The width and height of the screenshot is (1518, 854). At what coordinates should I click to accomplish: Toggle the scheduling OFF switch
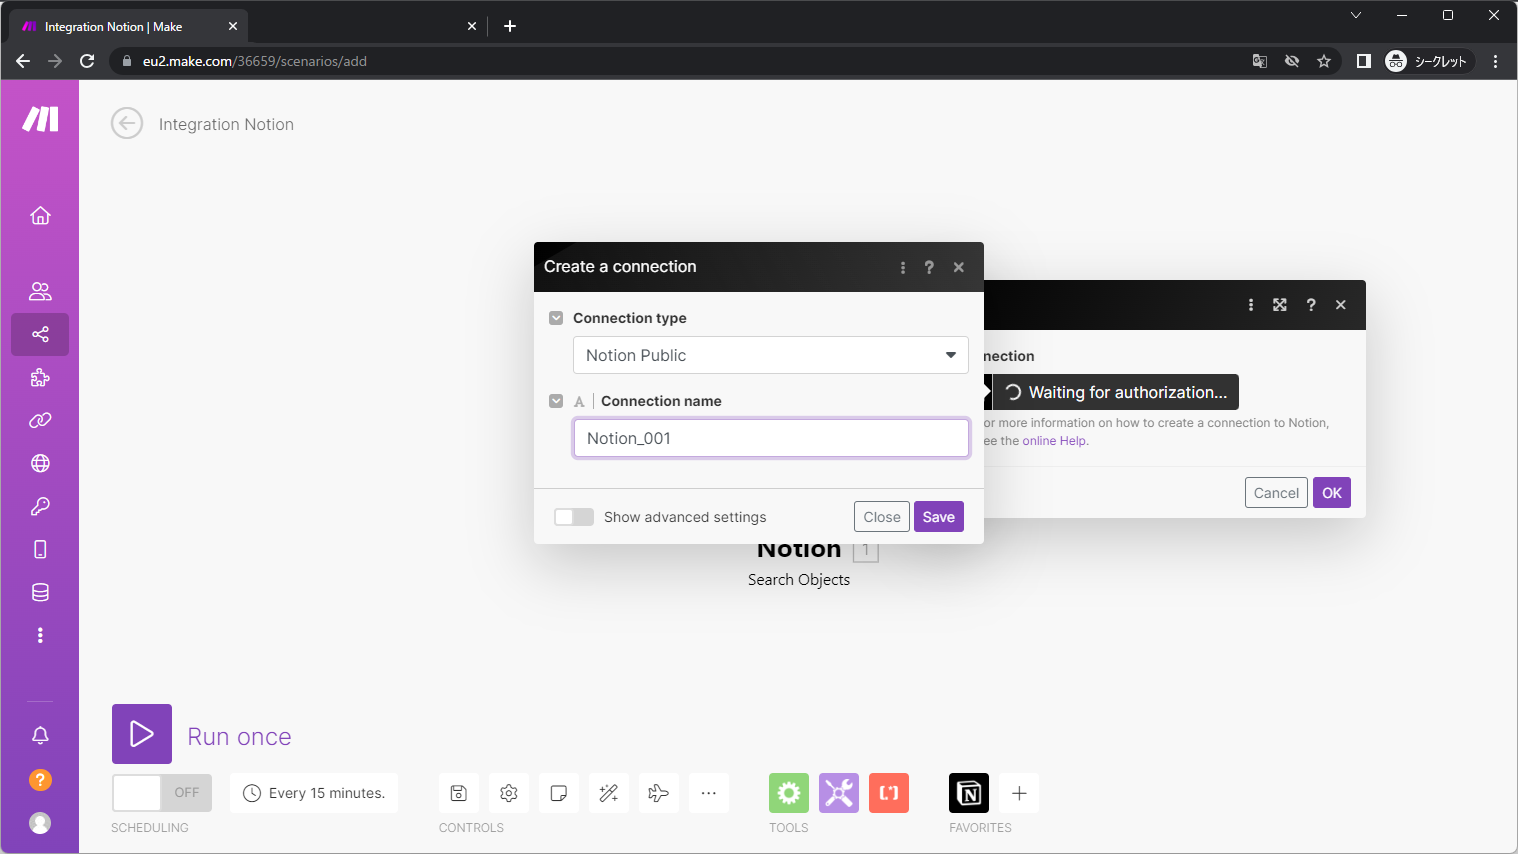point(162,793)
